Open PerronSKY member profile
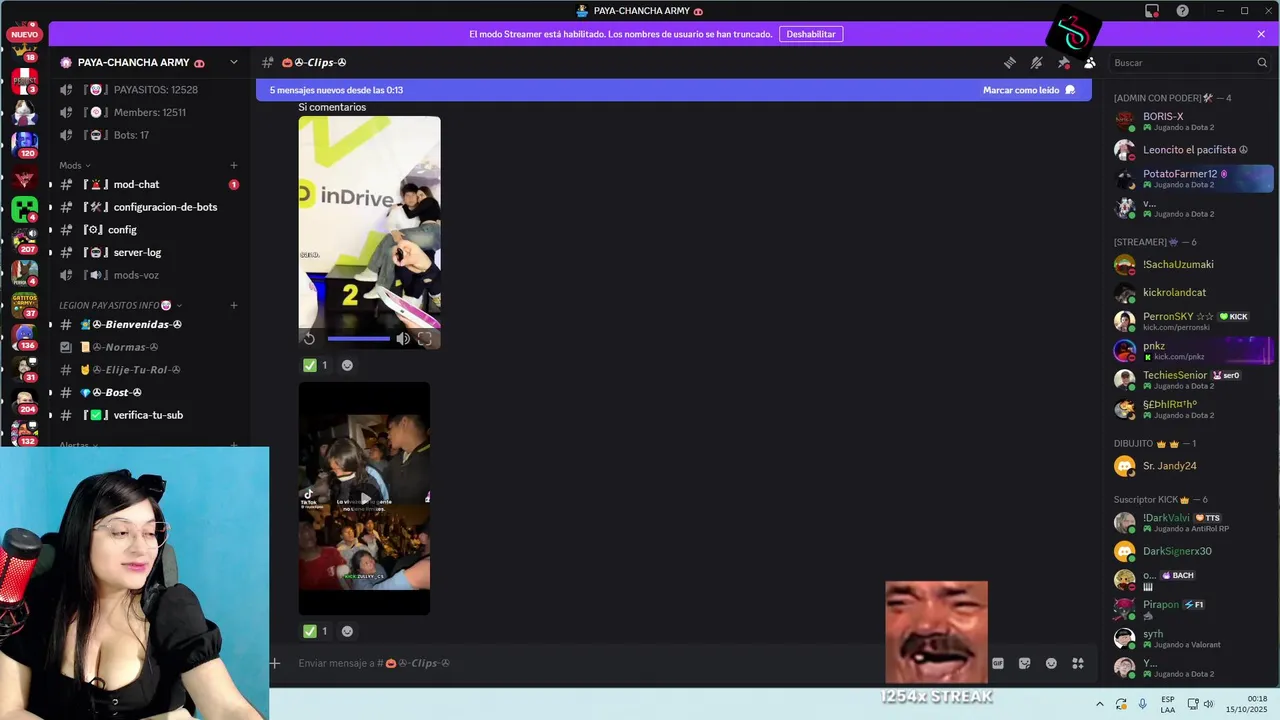Image resolution: width=1280 pixels, height=720 pixels. click(1192, 321)
